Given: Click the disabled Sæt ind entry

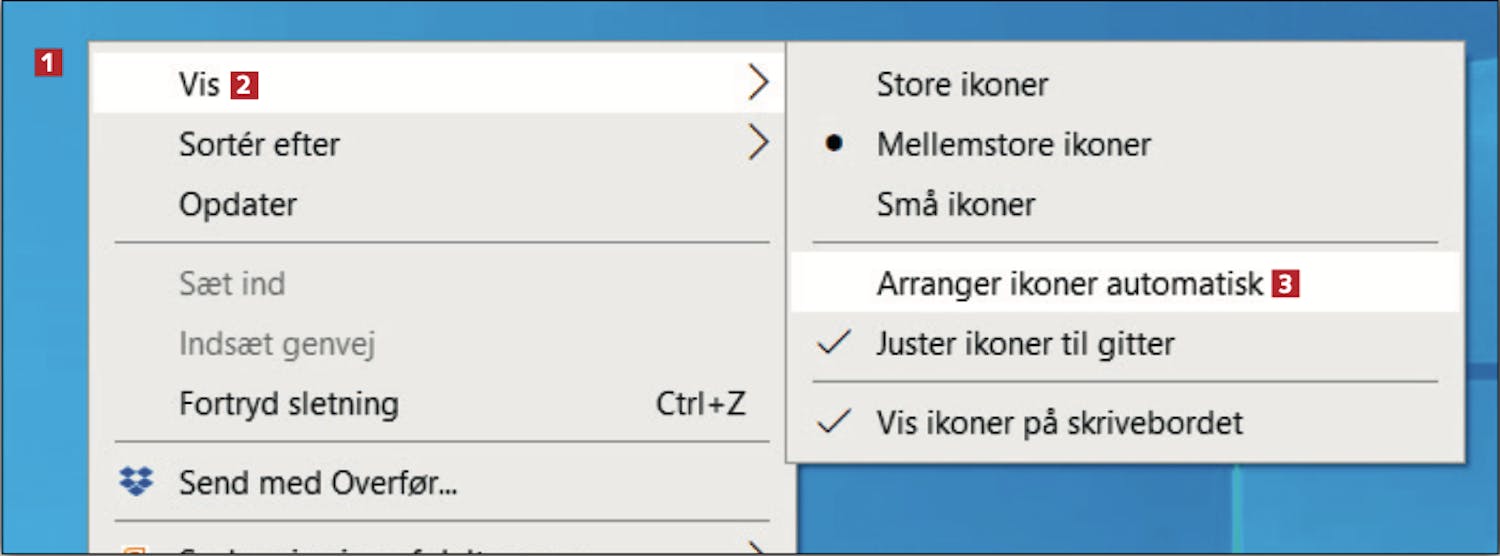Looking at the screenshot, I should click(438, 284).
